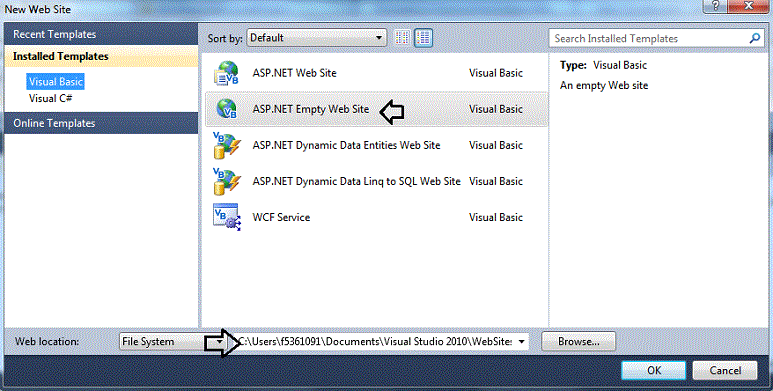Click the search magnifier icon
The image size is (773, 391).
[755, 38]
